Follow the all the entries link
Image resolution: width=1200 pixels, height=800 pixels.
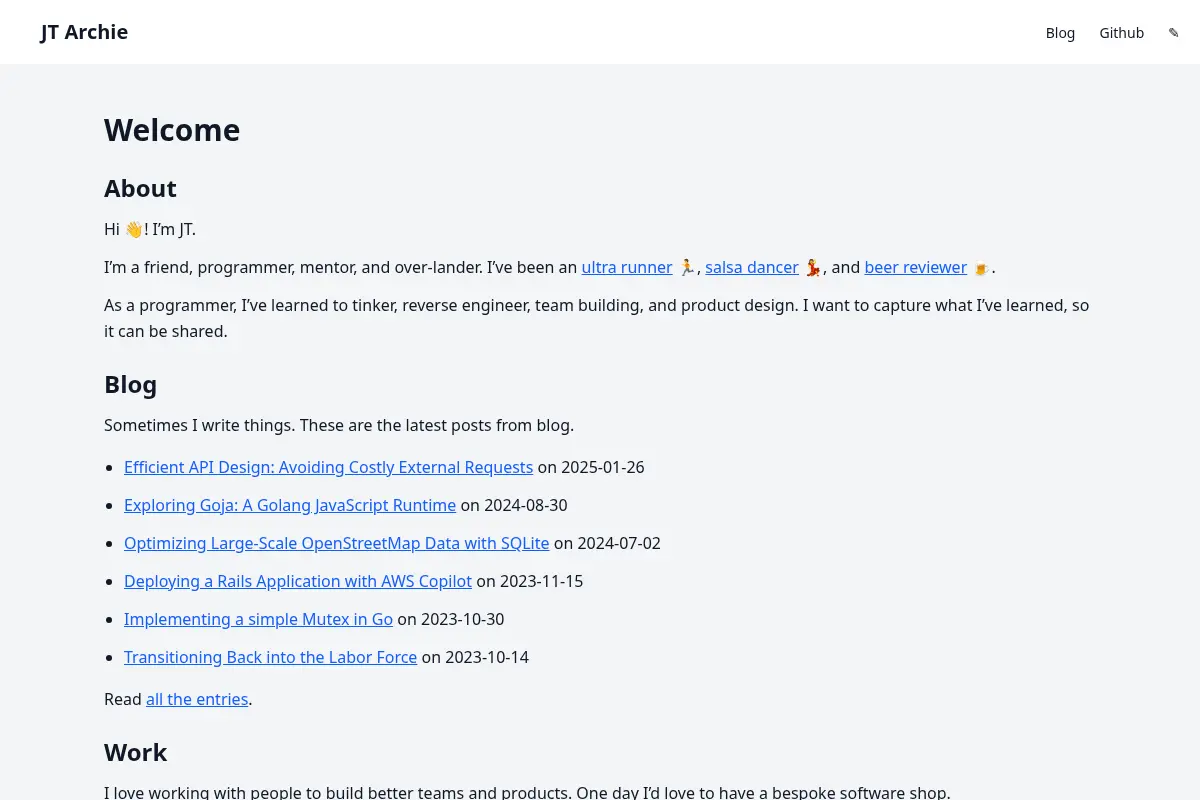(x=197, y=699)
